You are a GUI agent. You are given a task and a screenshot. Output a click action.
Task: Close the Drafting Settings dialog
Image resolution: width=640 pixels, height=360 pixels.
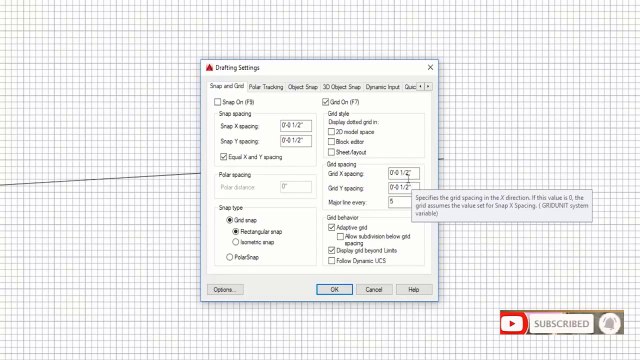click(430, 67)
